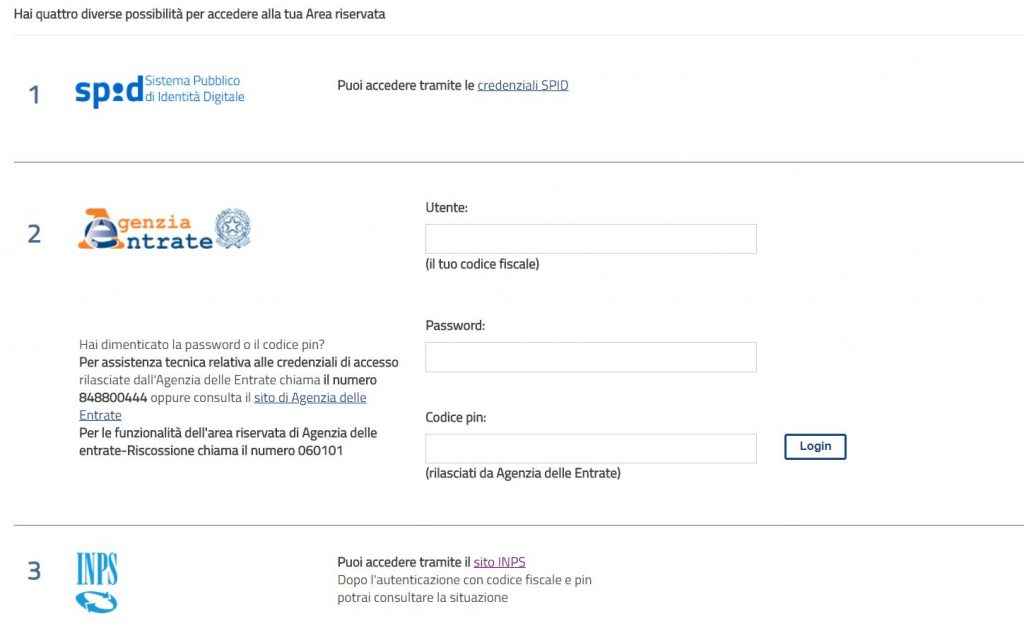Click the INPS circular arrows symbol
The height and width of the screenshot is (640, 1024).
tap(97, 601)
